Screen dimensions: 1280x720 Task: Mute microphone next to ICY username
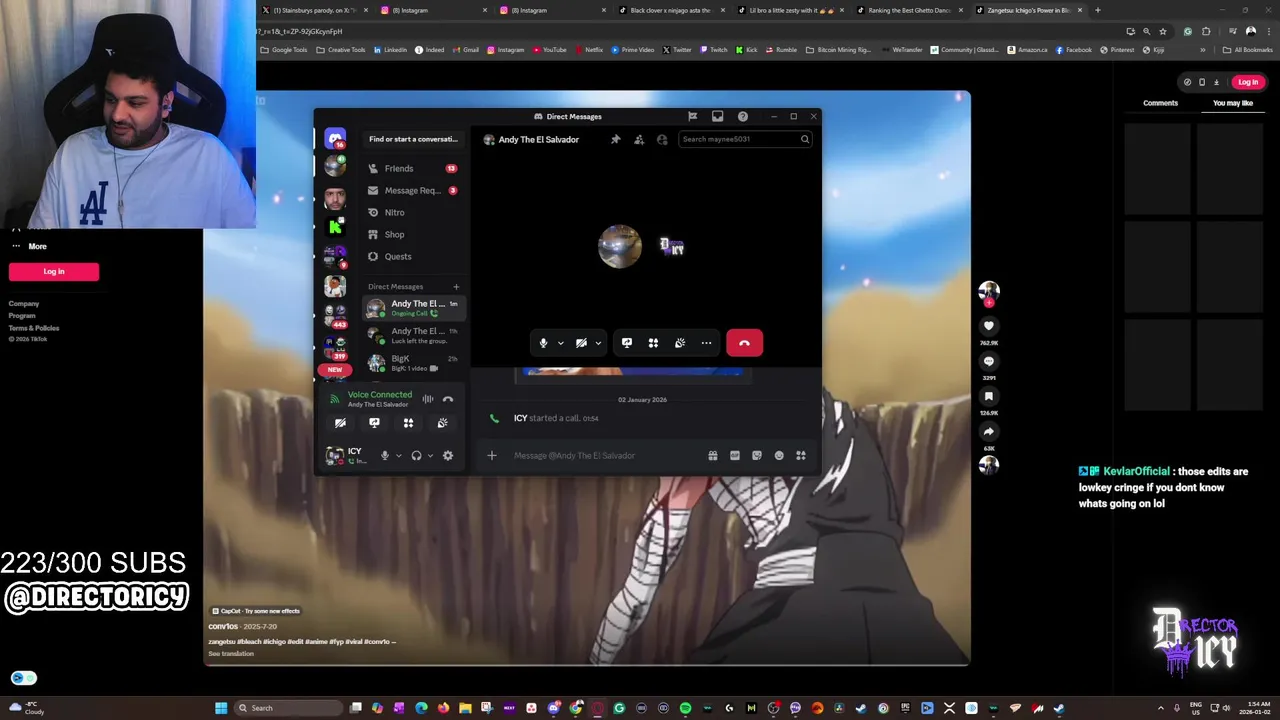(384, 455)
